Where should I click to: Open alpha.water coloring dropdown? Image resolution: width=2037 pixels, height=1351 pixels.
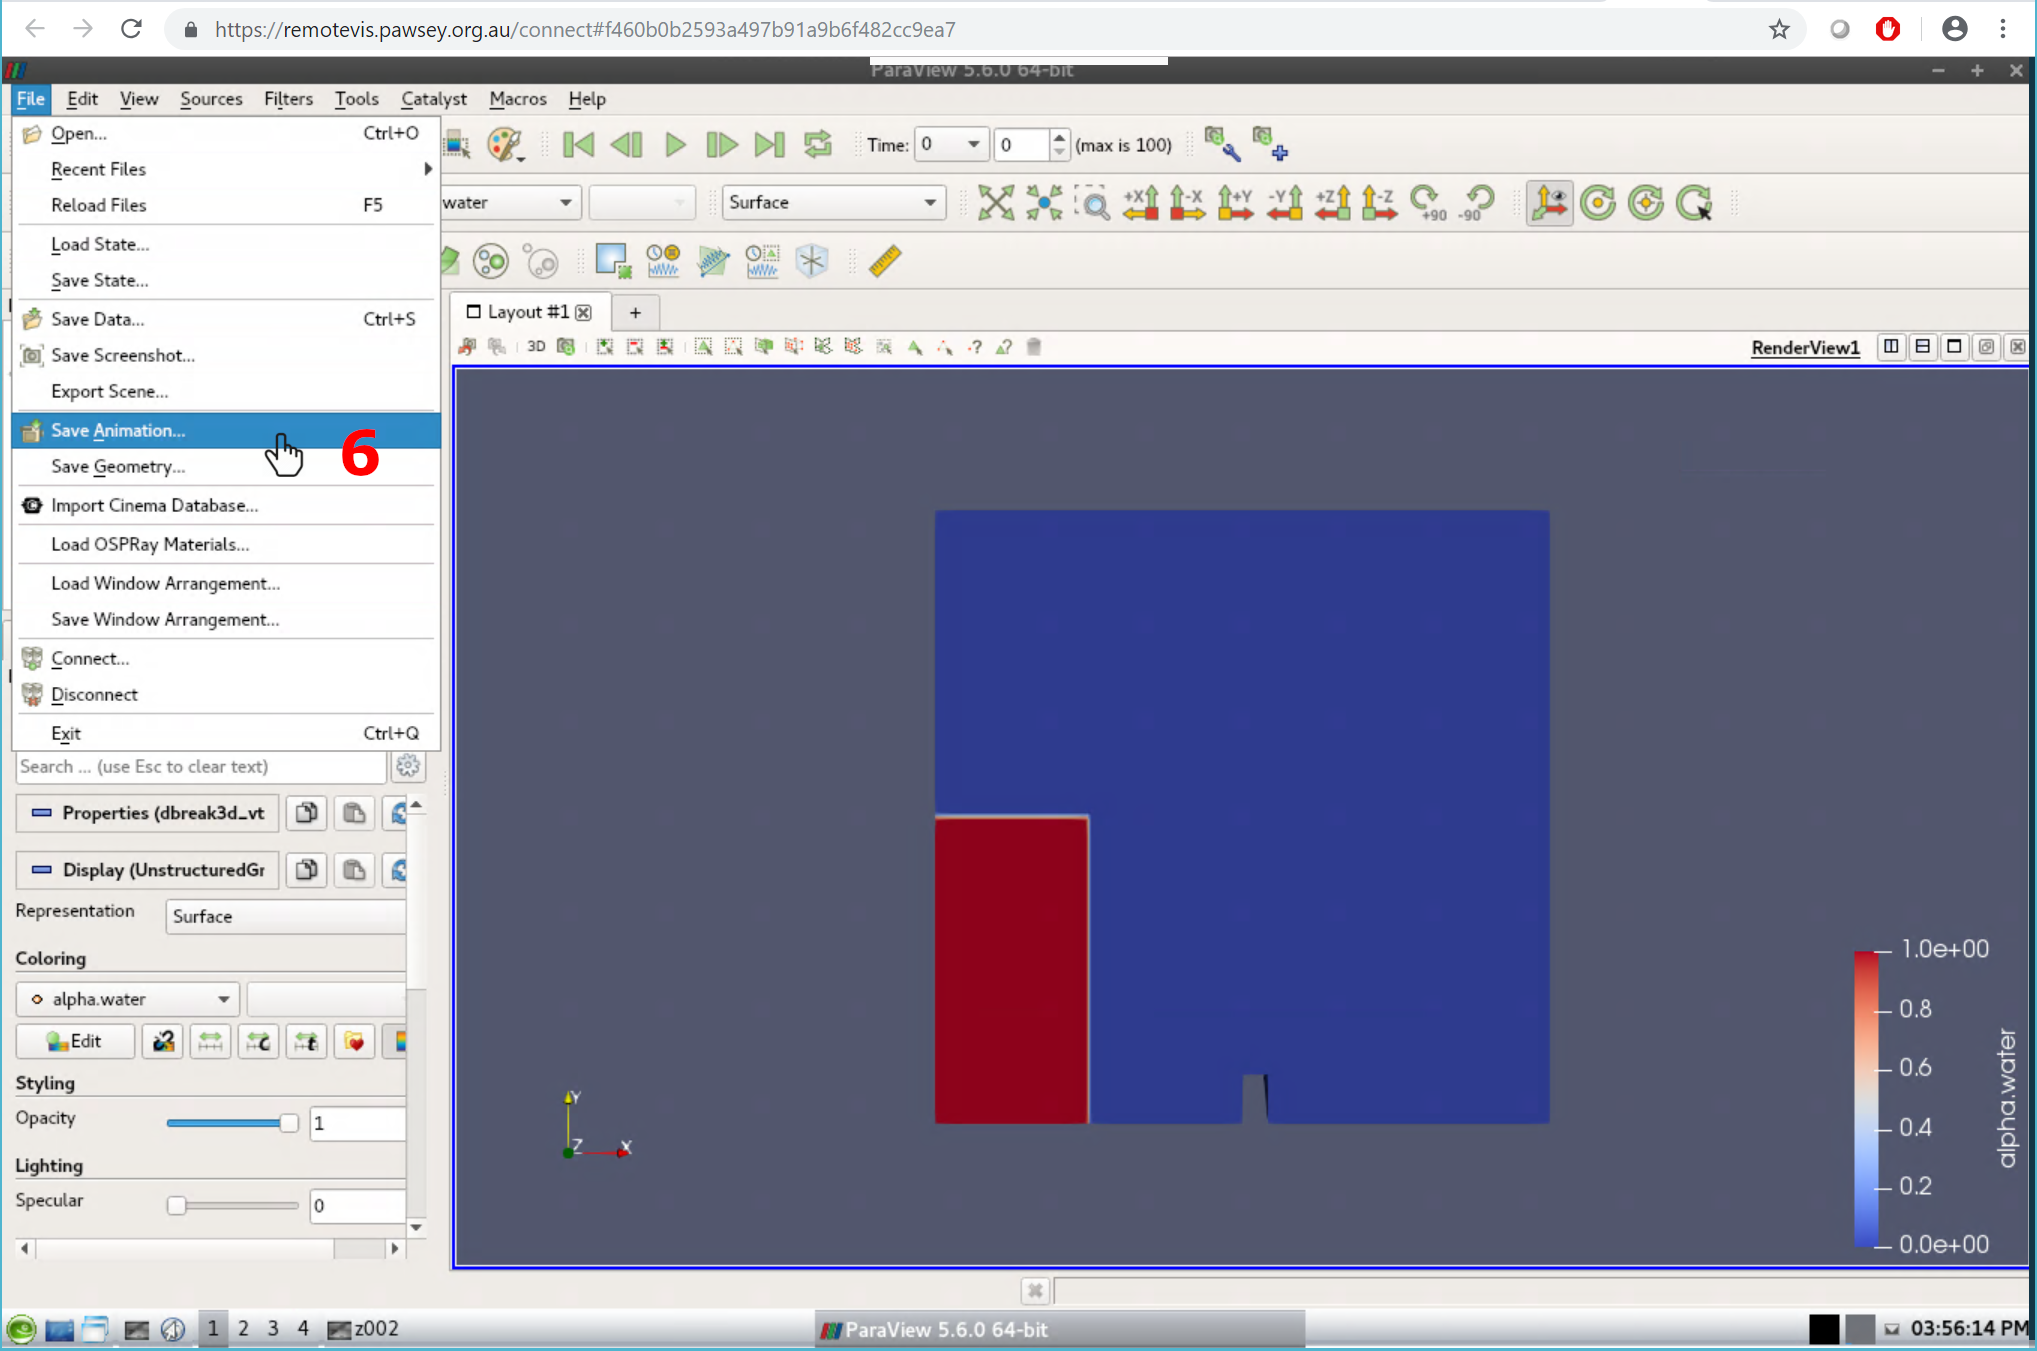(128, 999)
